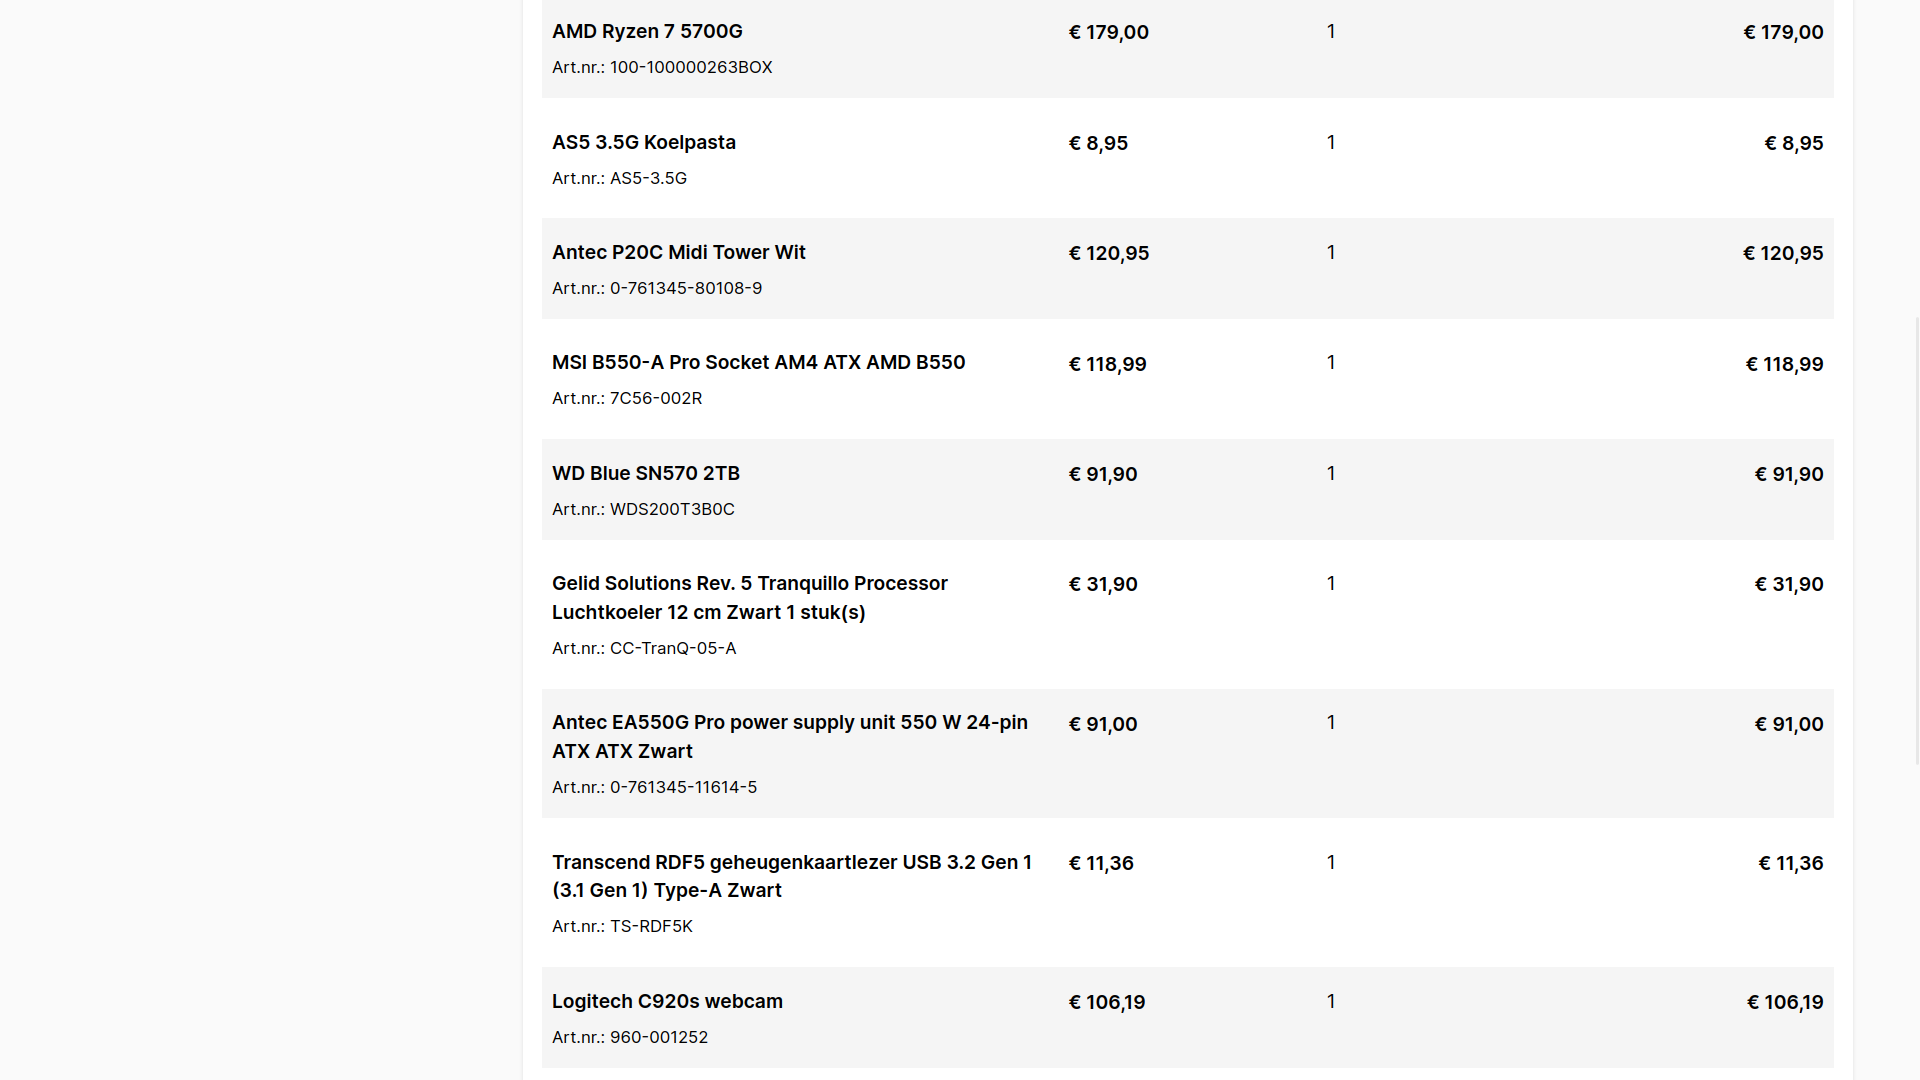Open the AS5 3.5G Koelpasta item

coord(643,143)
